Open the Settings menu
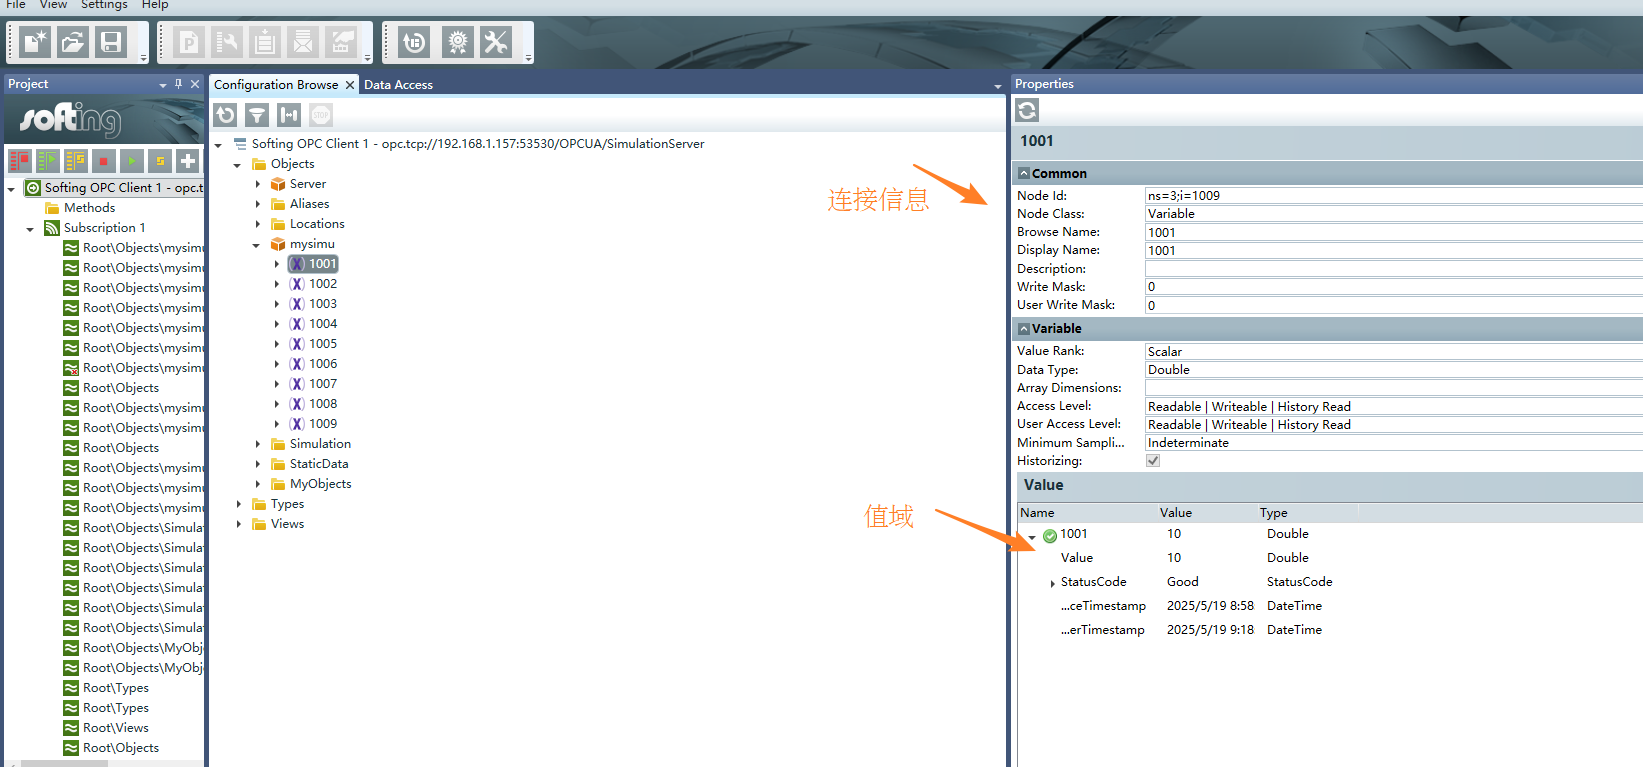The image size is (1643, 767). tap(104, 5)
